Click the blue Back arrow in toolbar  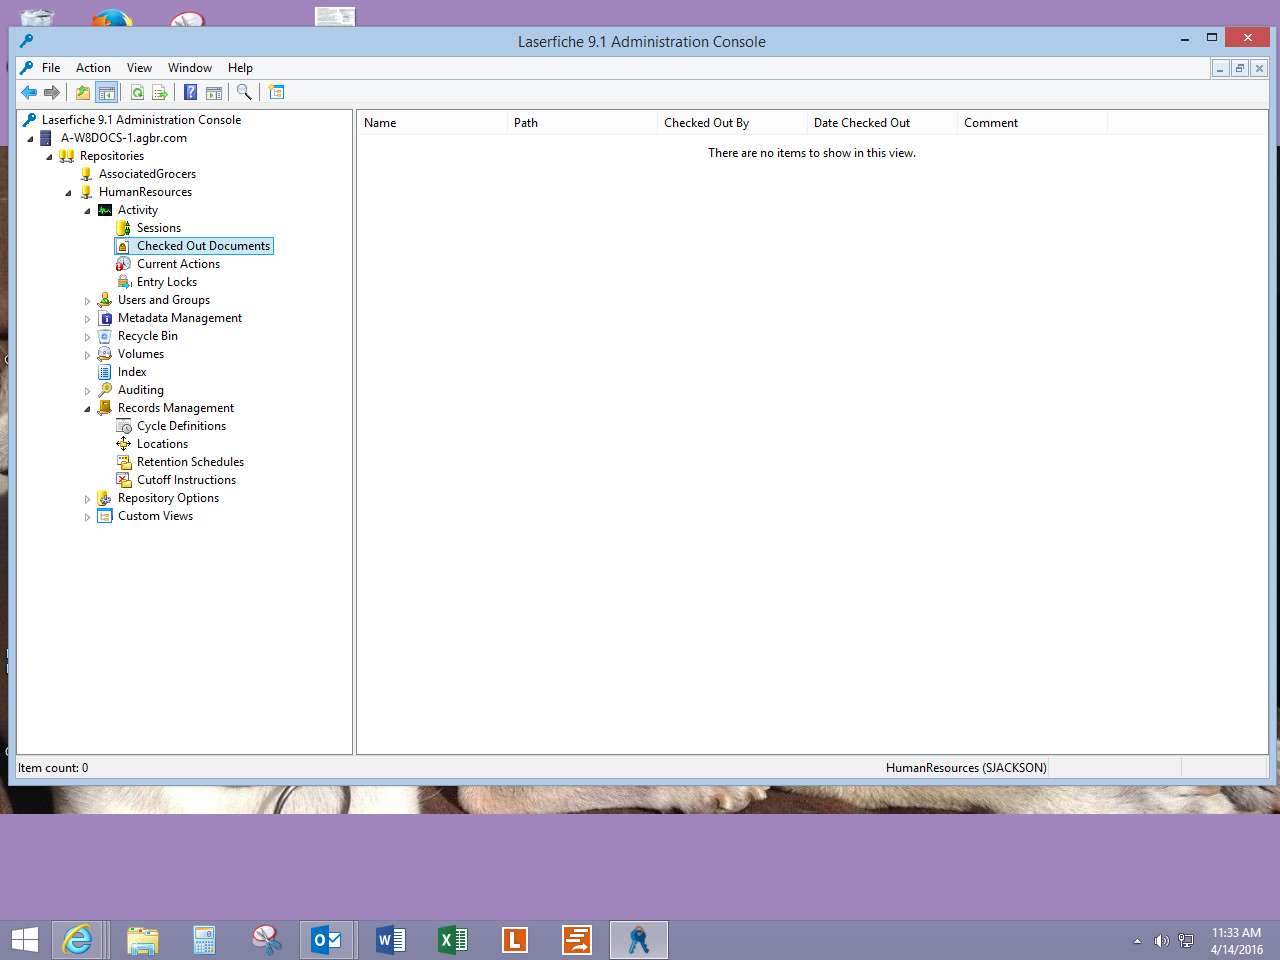click(29, 93)
